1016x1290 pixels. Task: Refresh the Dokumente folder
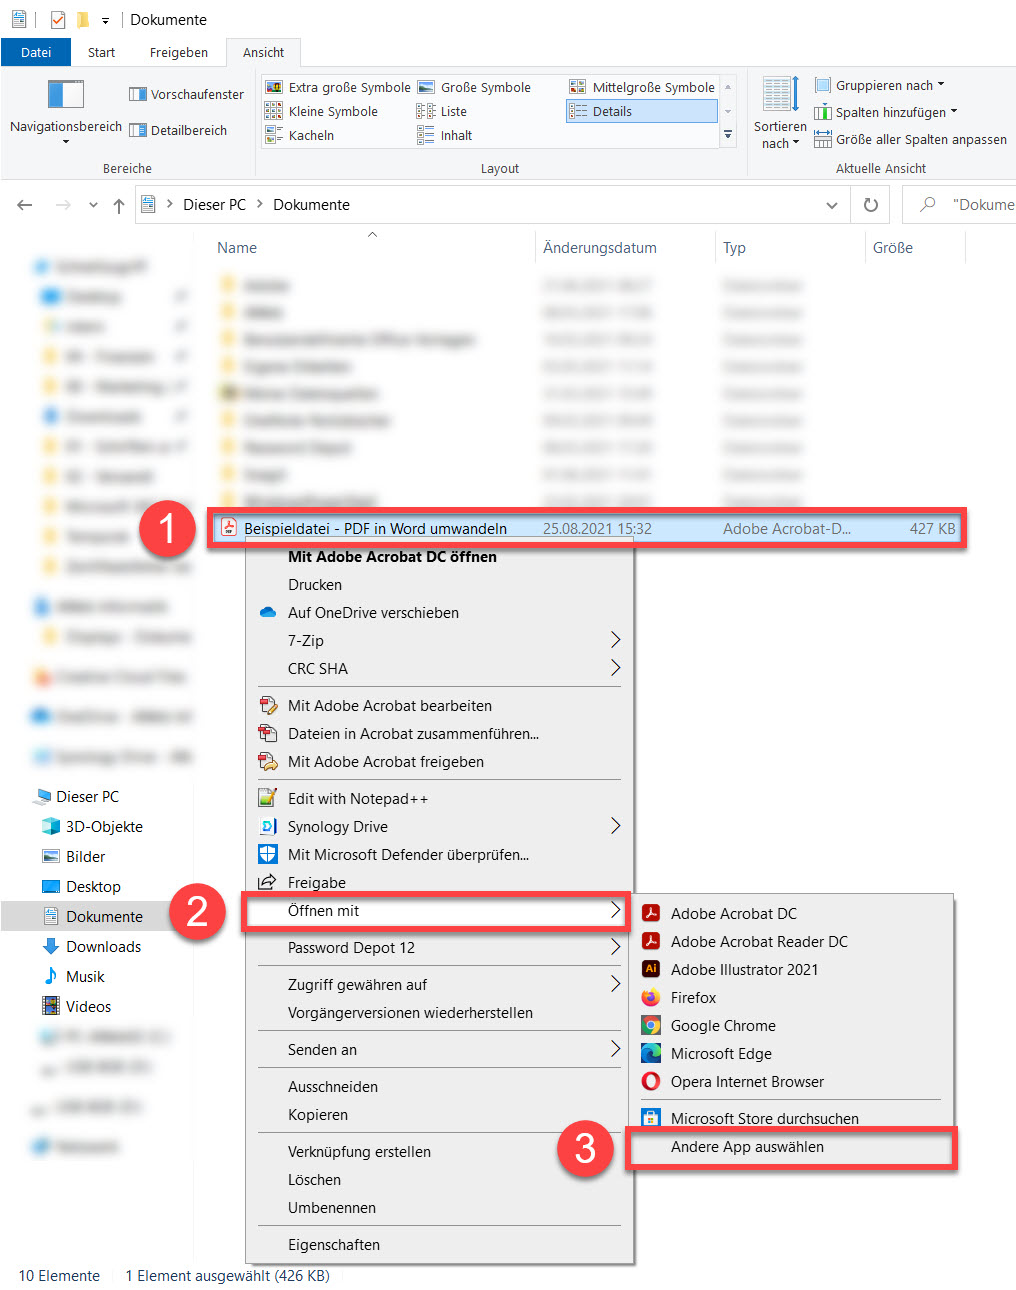click(871, 205)
